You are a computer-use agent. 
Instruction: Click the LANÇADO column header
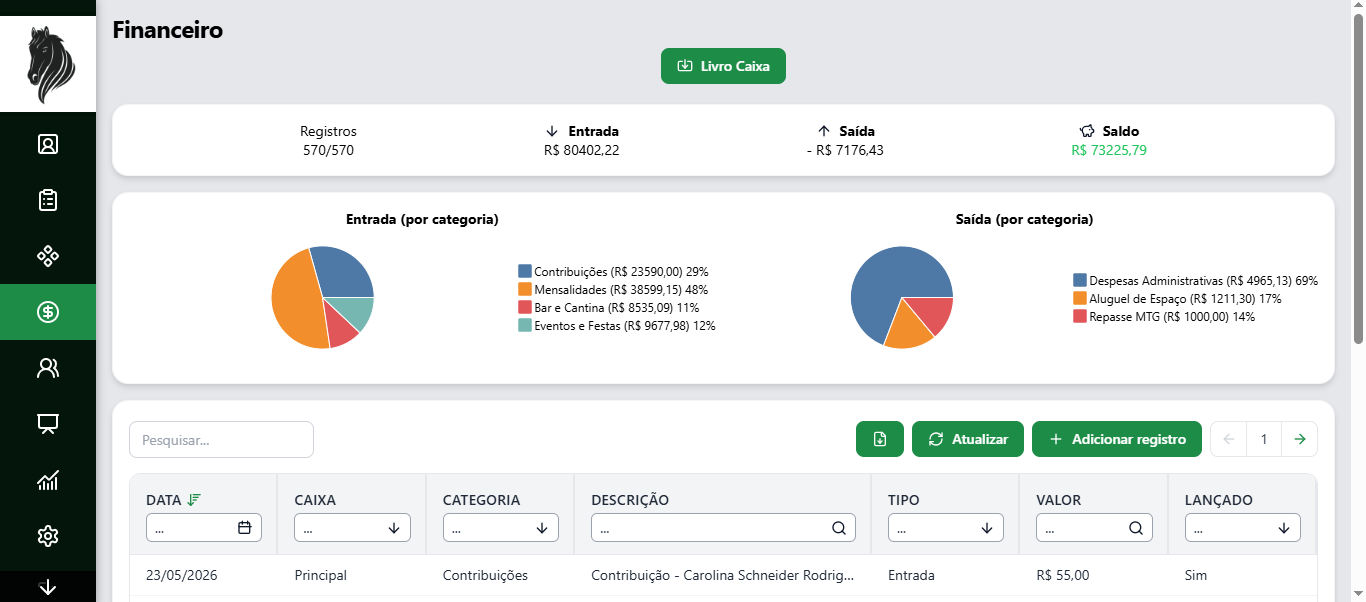click(1219, 500)
